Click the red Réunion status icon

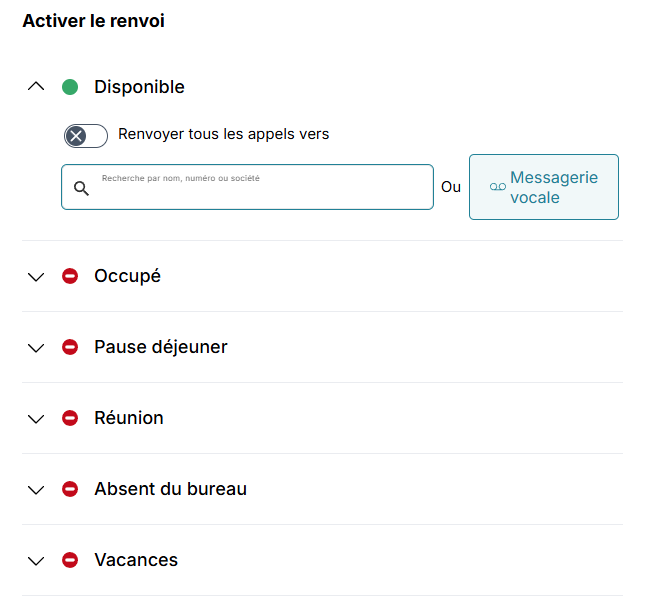(x=70, y=418)
